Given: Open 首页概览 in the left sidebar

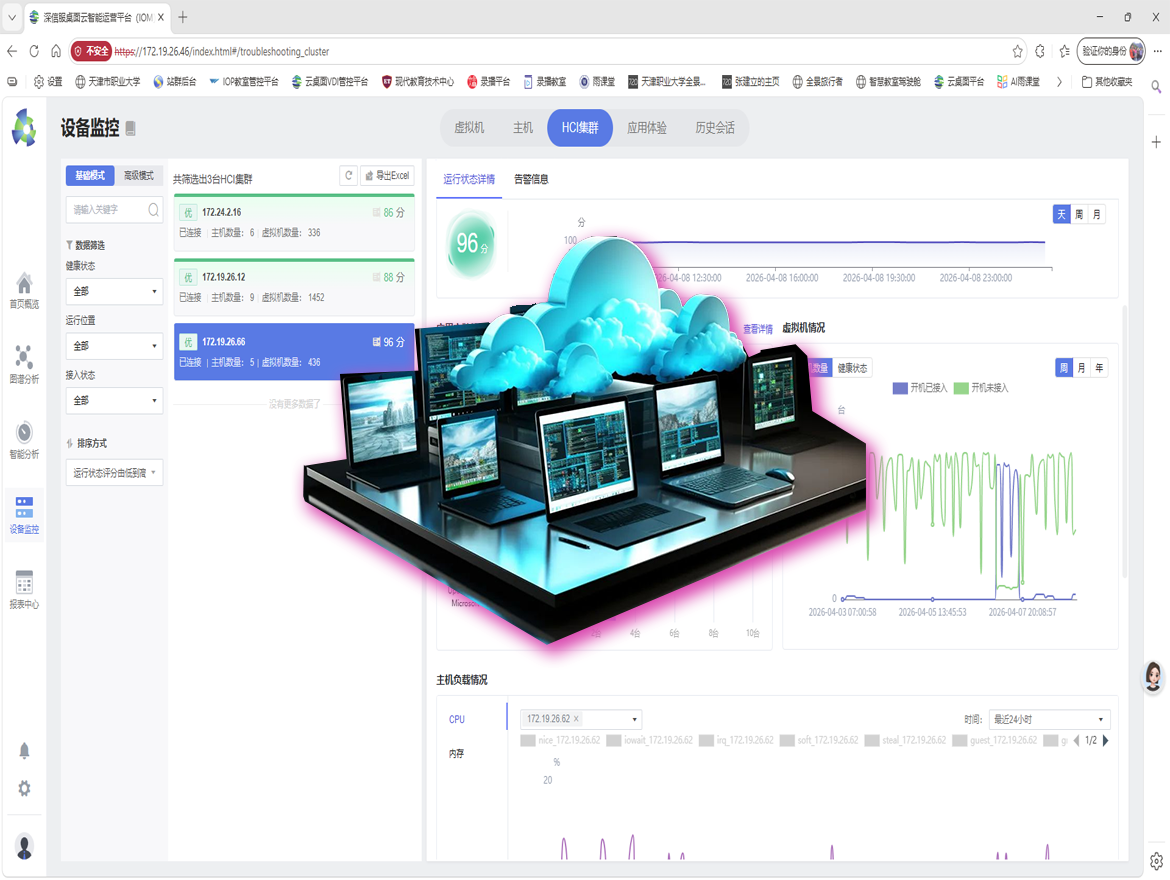Looking at the screenshot, I should coord(24,291).
